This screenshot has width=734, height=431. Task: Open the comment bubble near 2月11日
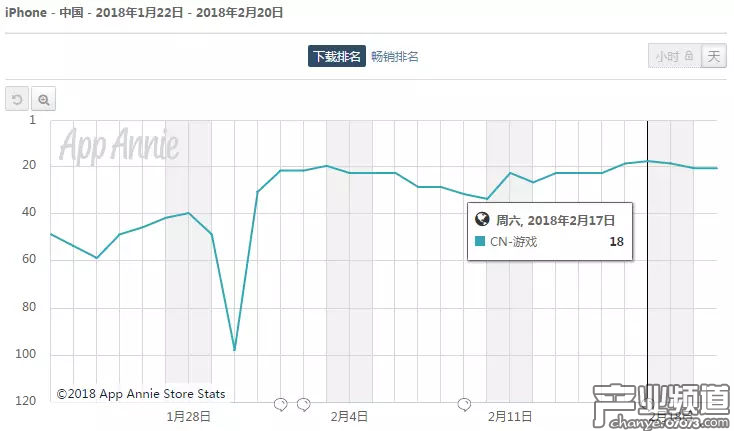pyautogui.click(x=465, y=404)
